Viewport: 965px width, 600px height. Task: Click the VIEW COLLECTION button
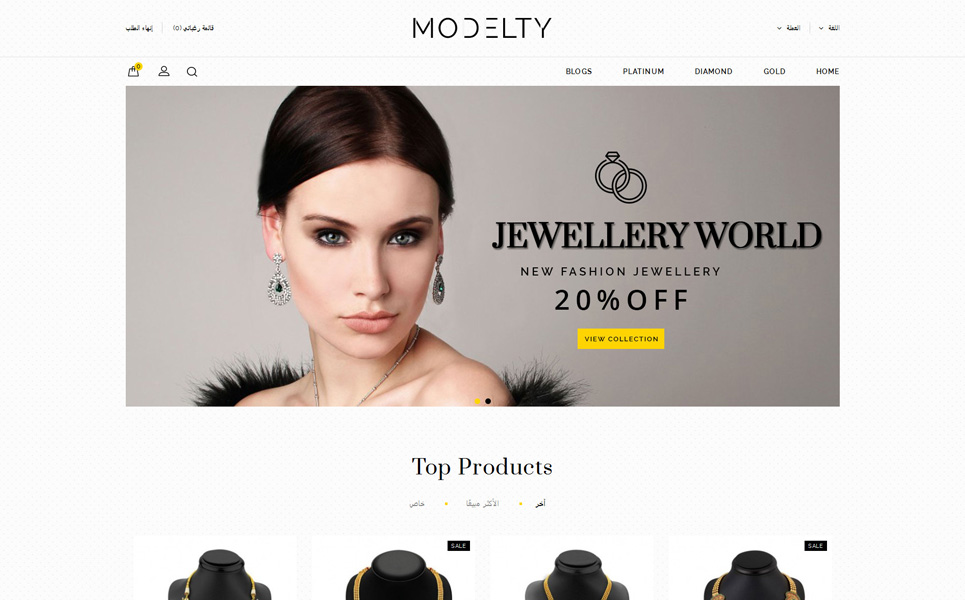tap(621, 338)
